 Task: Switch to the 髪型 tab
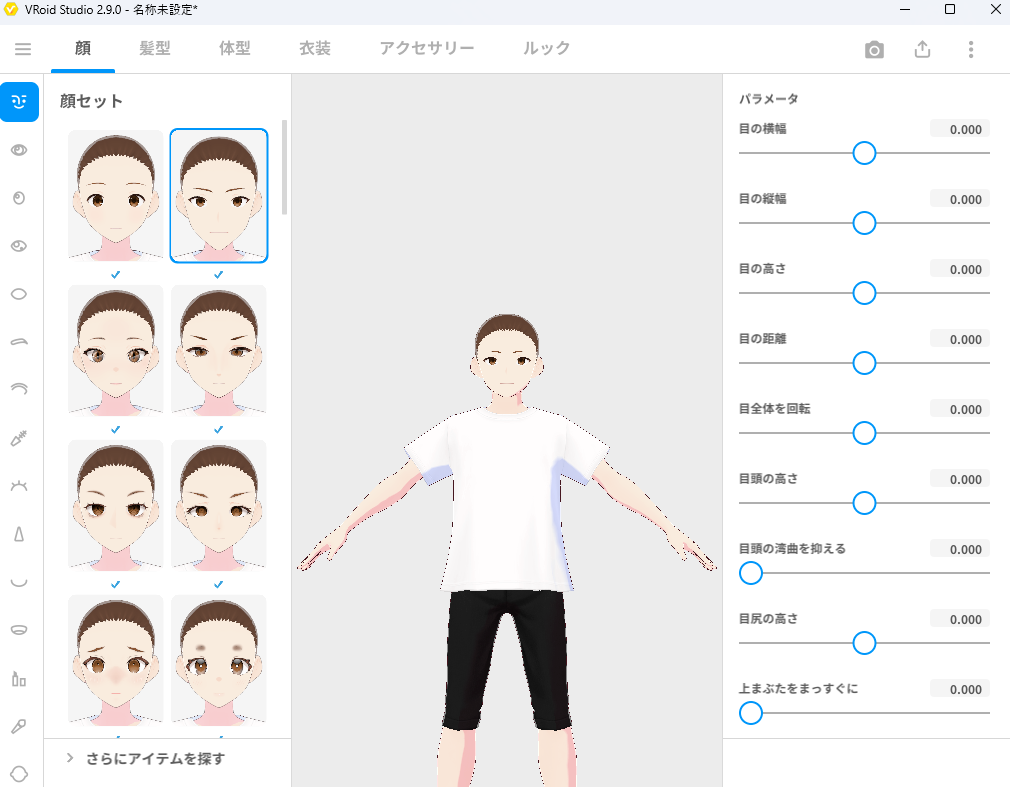coord(155,48)
